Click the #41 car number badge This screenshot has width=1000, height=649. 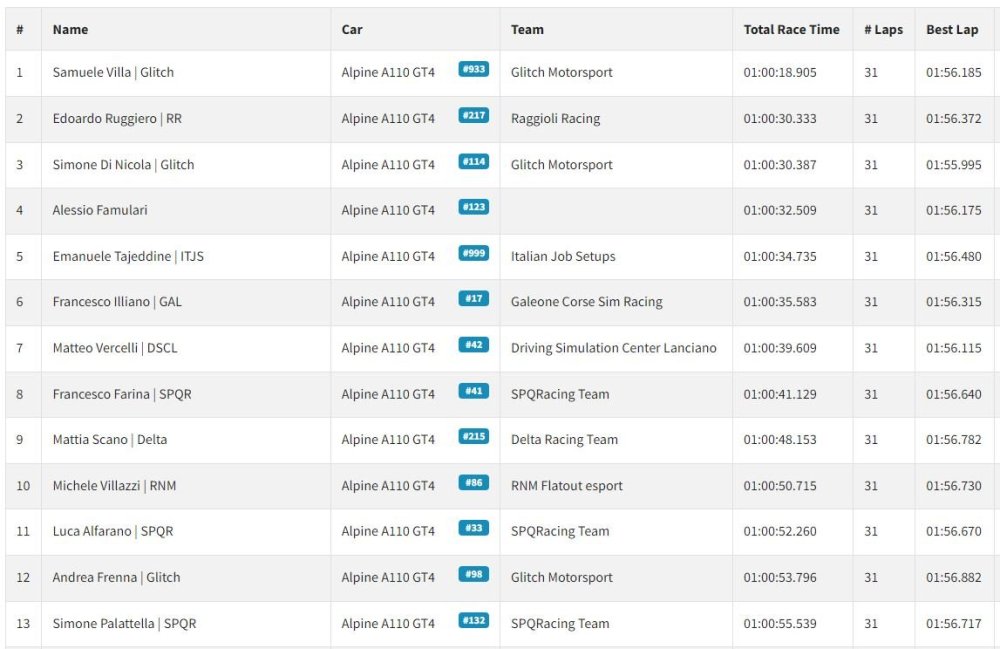(x=473, y=391)
